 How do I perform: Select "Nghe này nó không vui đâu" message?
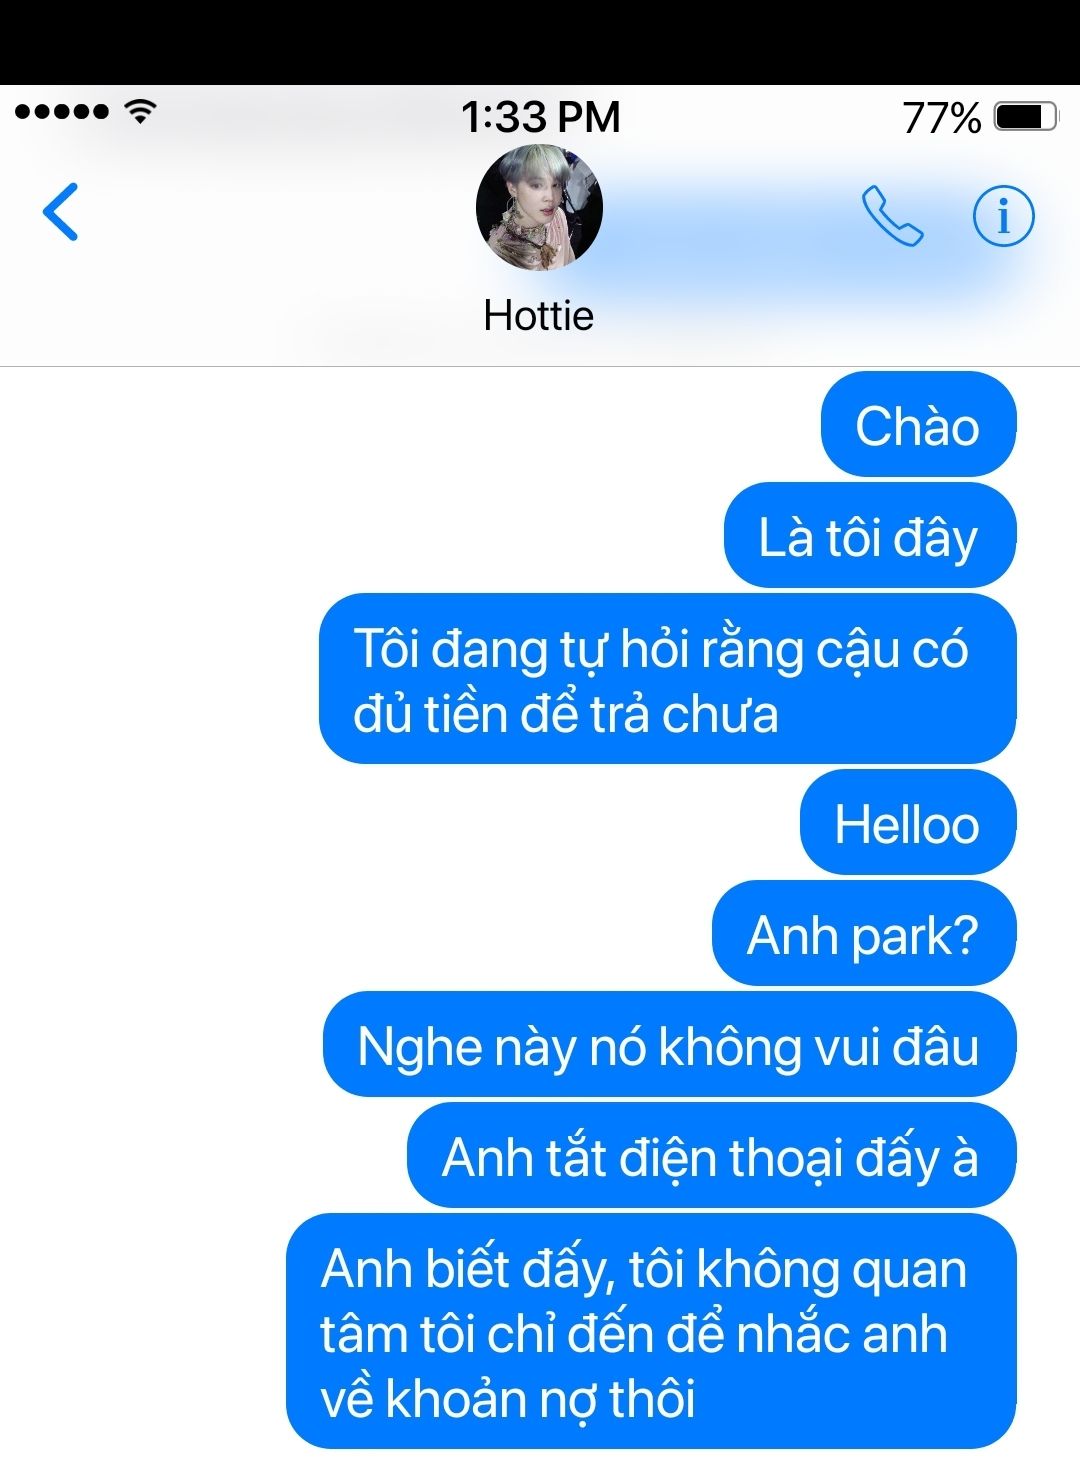pyautogui.click(x=669, y=1045)
